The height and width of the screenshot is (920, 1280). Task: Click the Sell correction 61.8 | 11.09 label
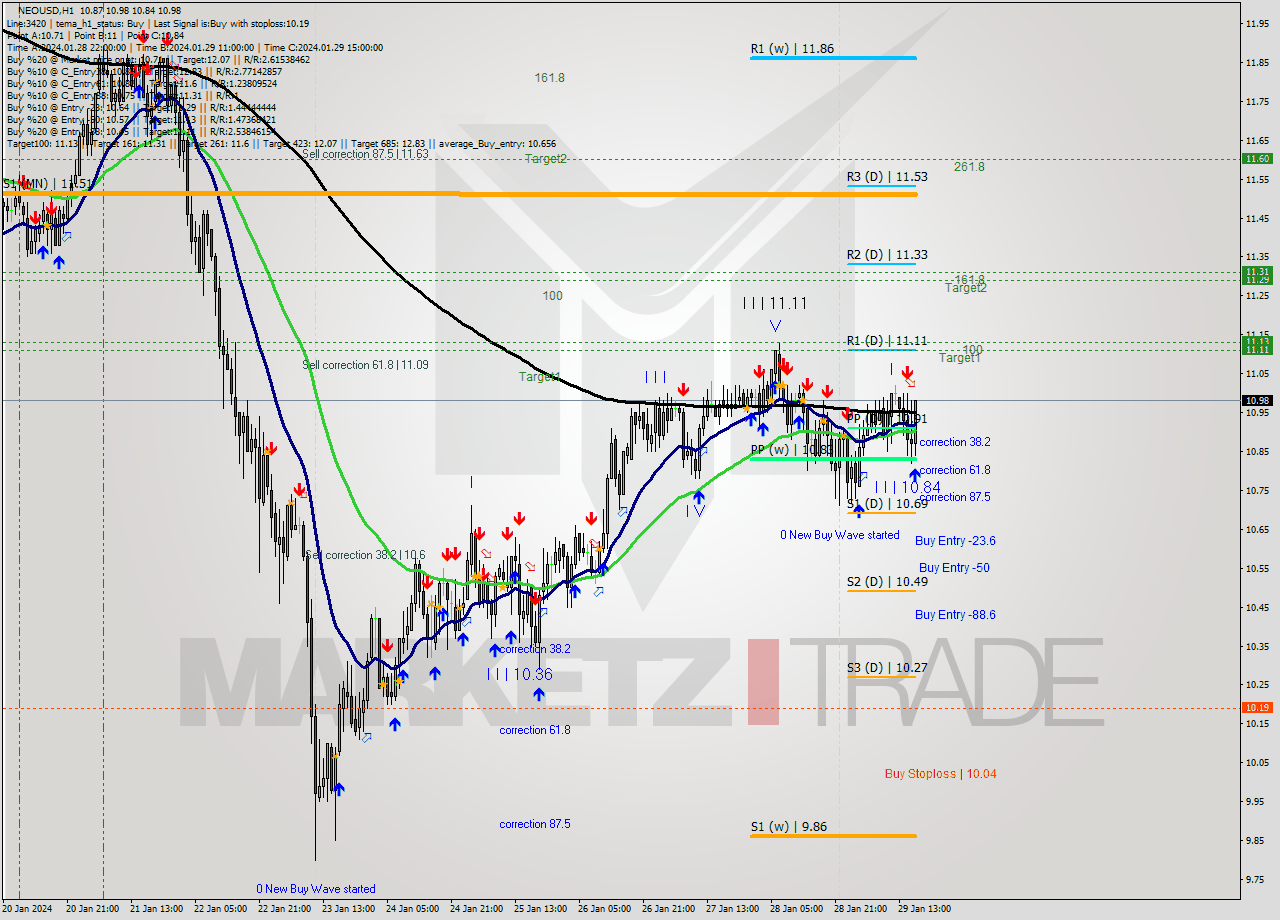click(x=365, y=365)
